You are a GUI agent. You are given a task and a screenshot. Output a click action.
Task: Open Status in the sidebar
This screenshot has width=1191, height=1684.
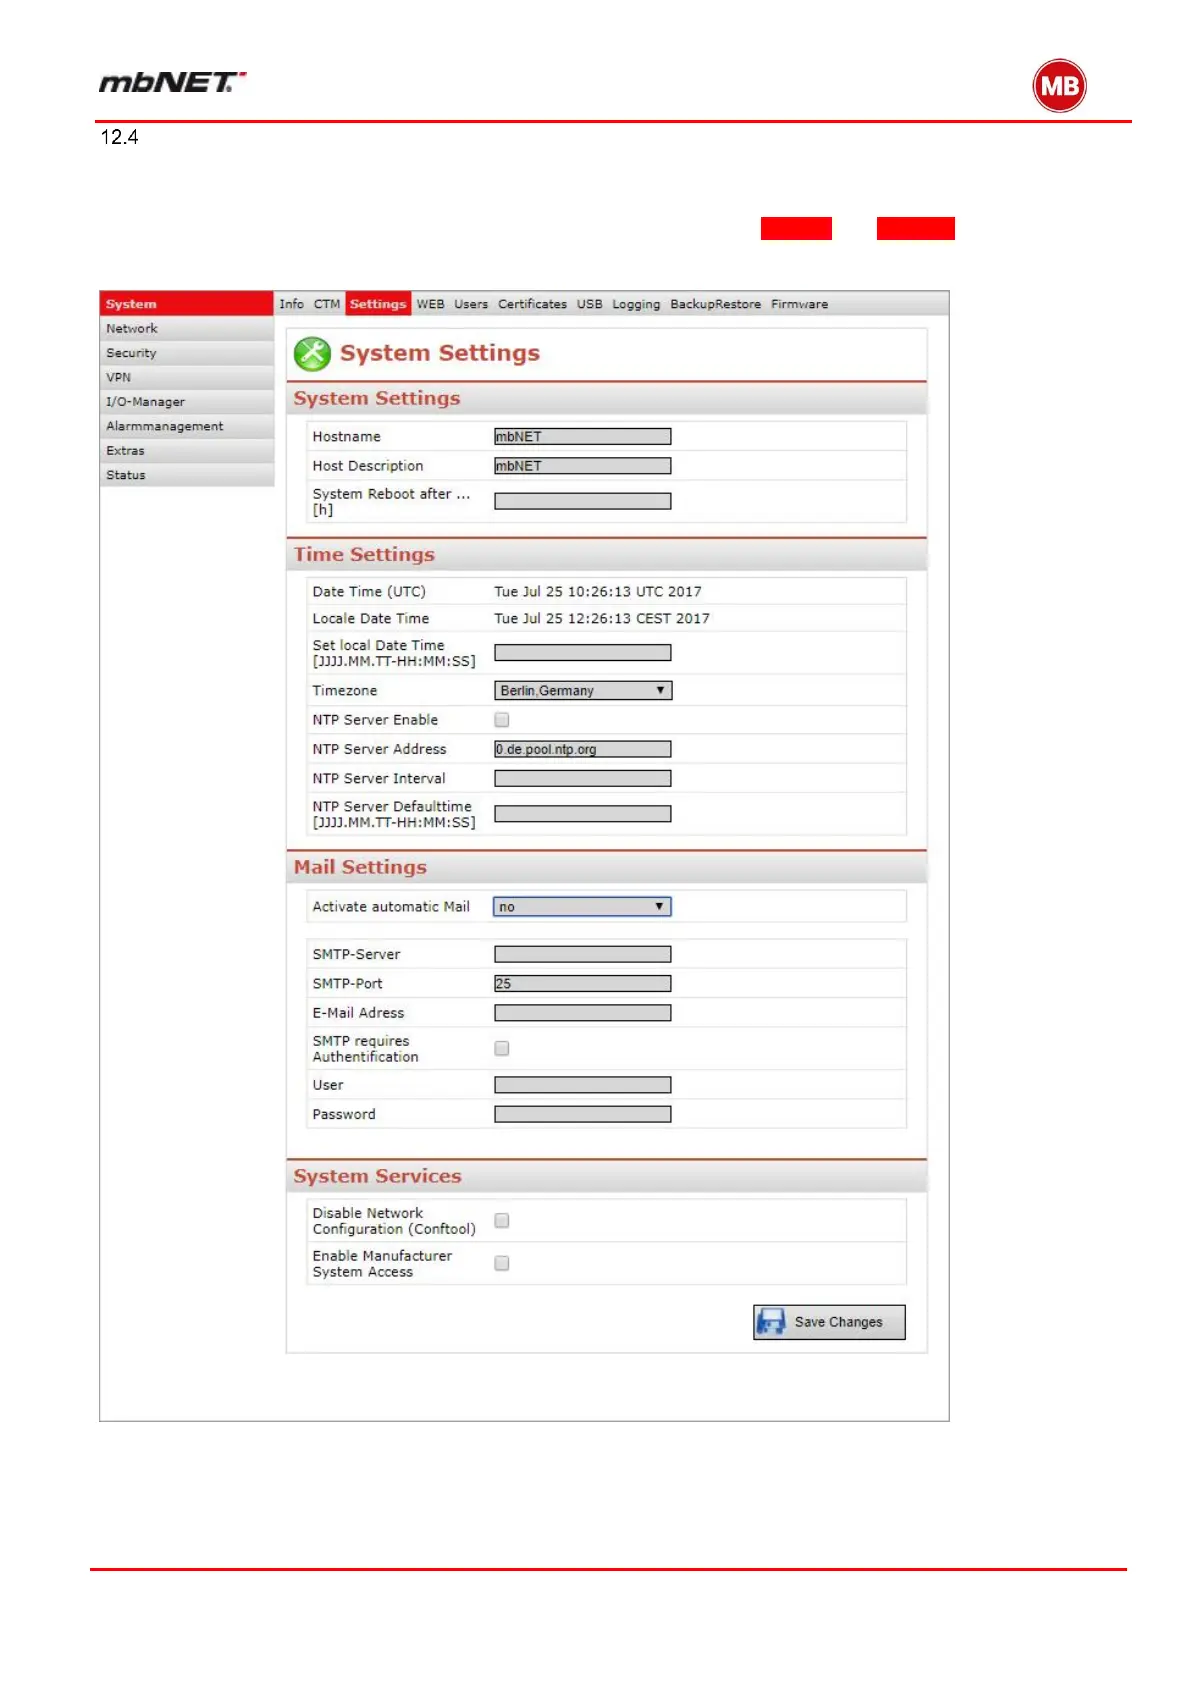click(187, 475)
